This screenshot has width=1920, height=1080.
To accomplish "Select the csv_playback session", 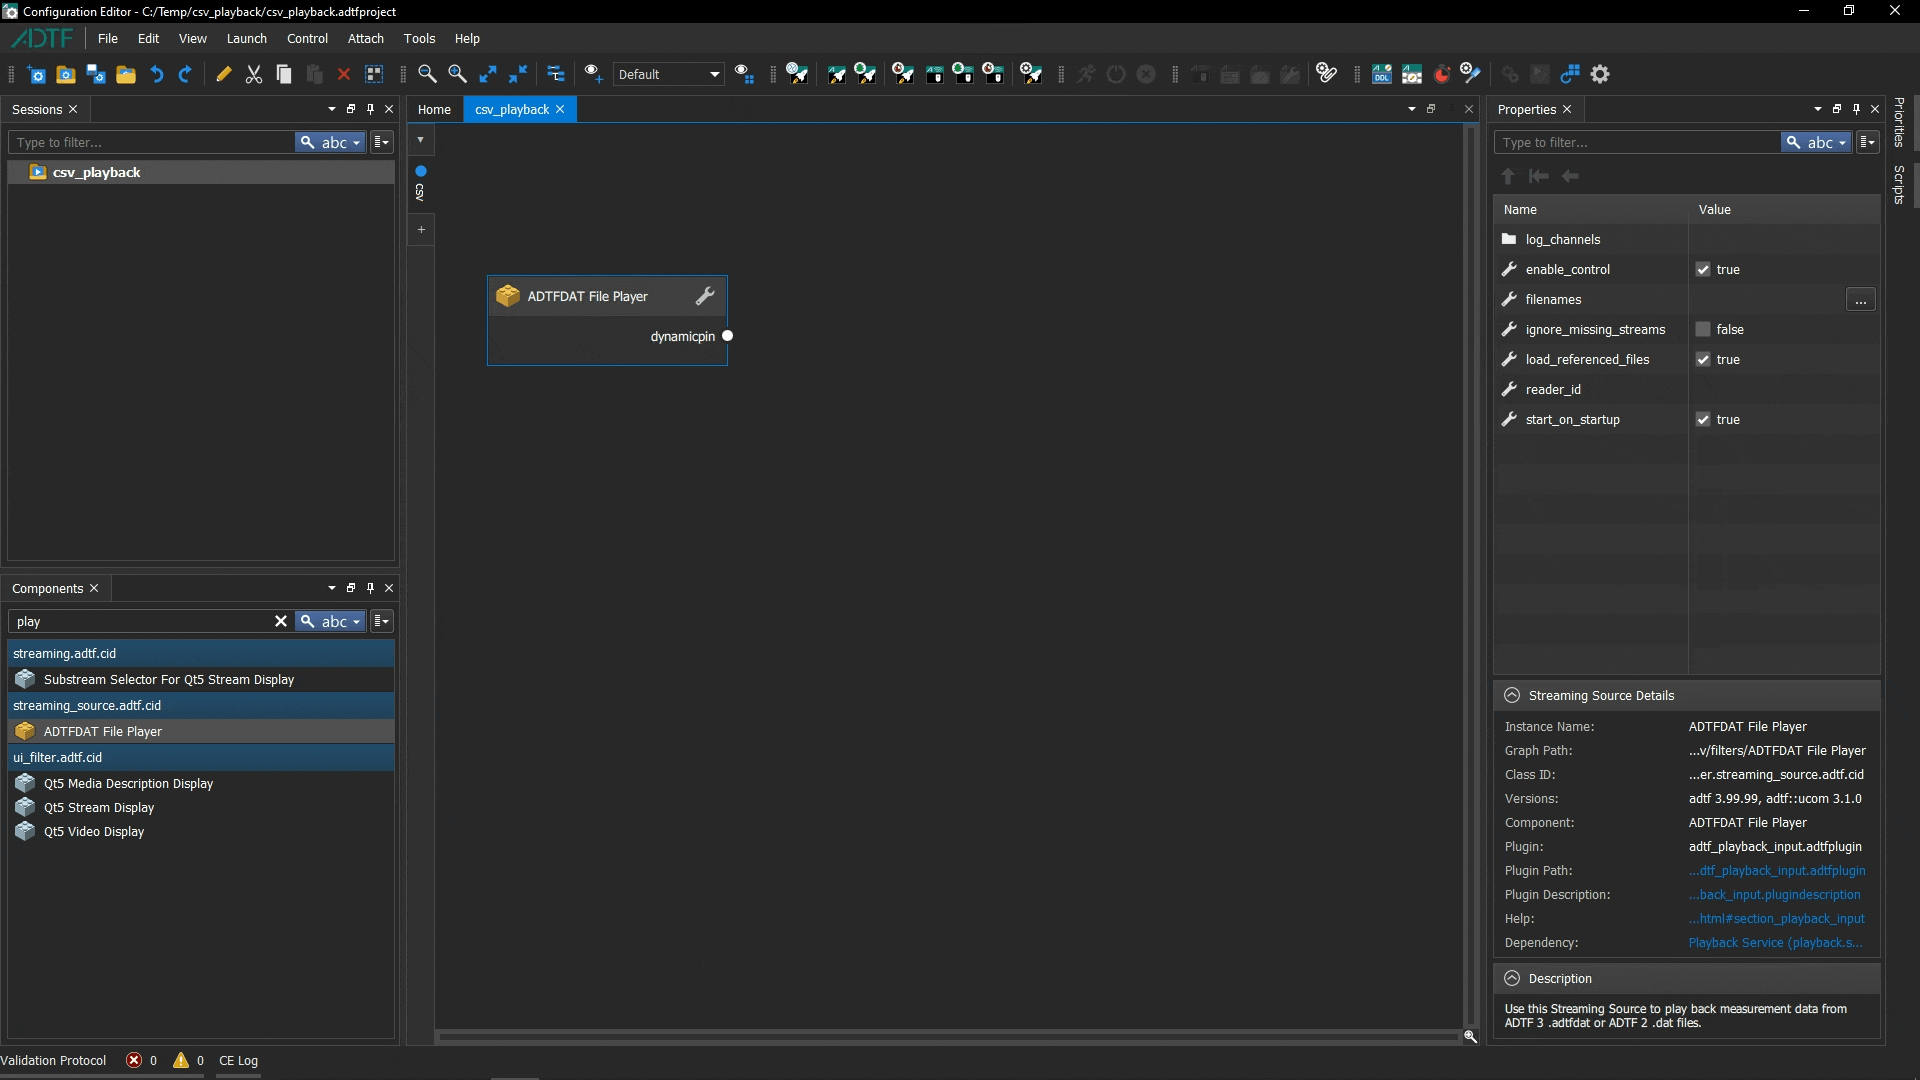I will [201, 172].
